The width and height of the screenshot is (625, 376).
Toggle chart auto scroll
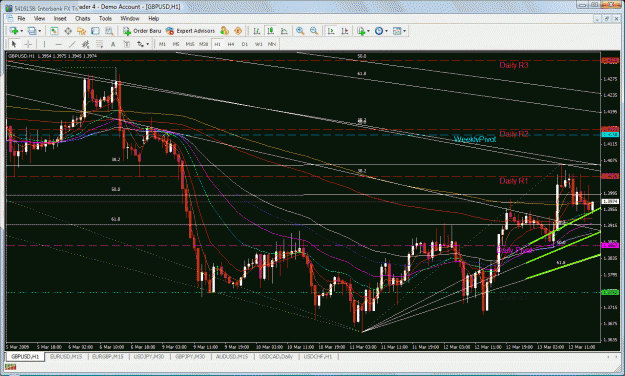pyautogui.click(x=331, y=31)
